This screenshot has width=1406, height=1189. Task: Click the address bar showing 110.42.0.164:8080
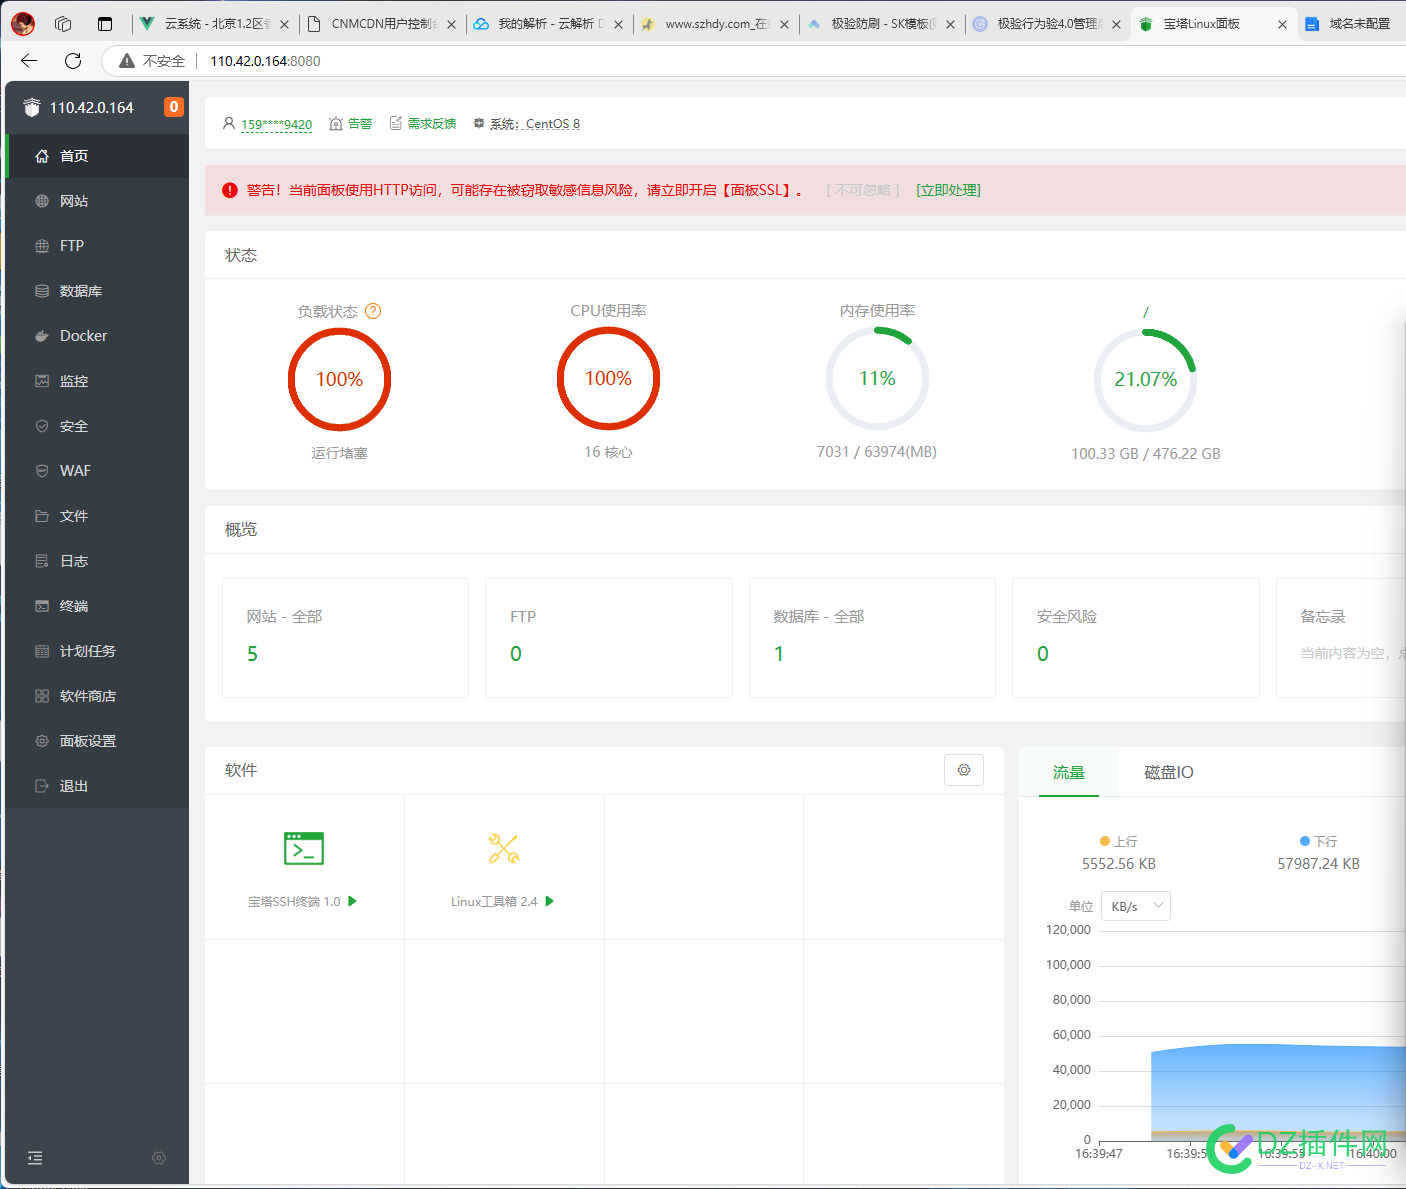(x=265, y=61)
